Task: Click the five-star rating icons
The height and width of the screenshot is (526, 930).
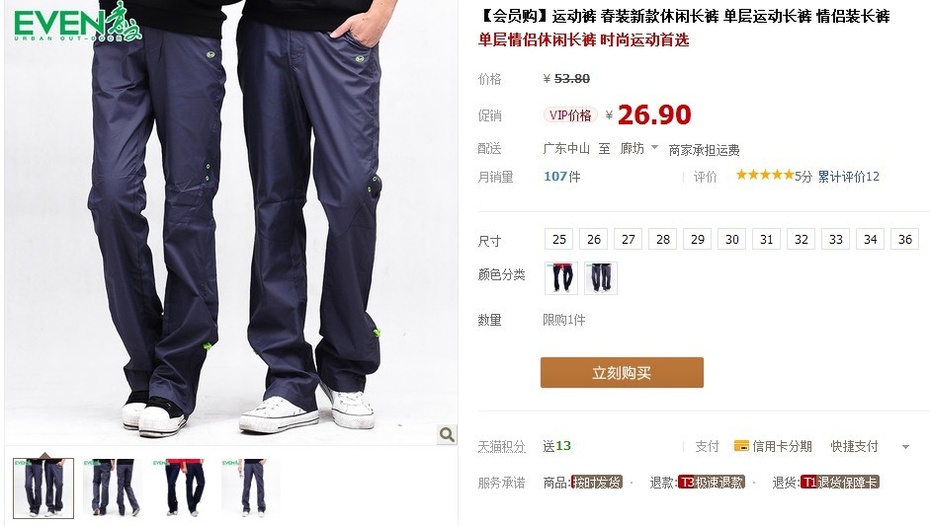Action: click(765, 175)
